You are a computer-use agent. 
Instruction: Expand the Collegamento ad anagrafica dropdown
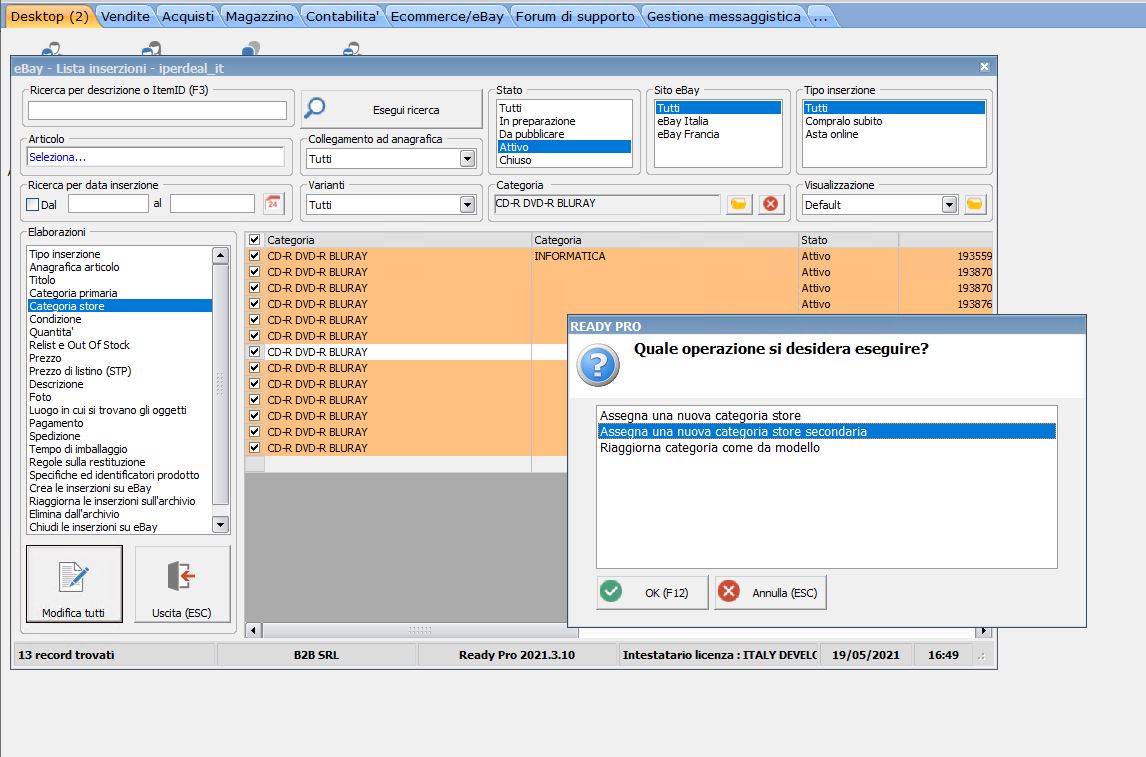coord(468,159)
